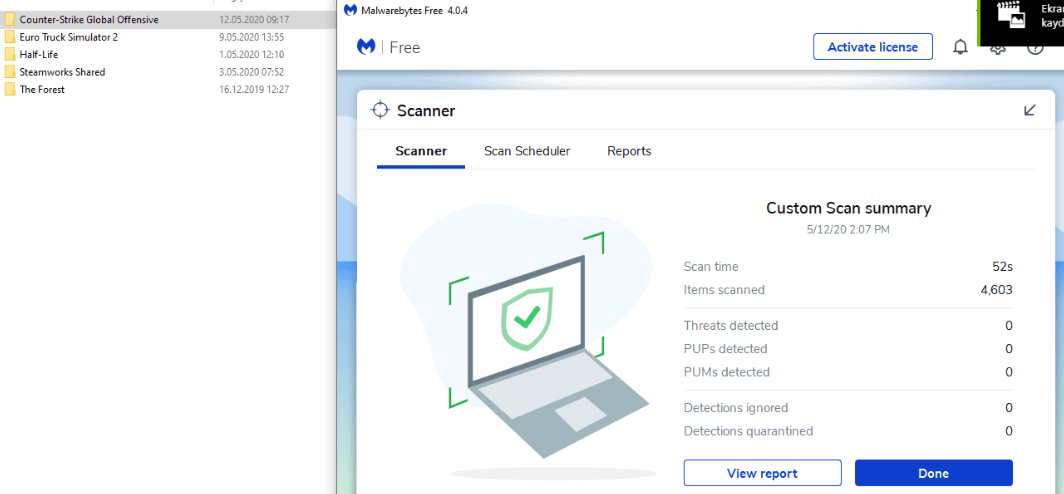
Task: Click date 3.05.2020 07:52 in file list
Action: pyautogui.click(x=251, y=72)
